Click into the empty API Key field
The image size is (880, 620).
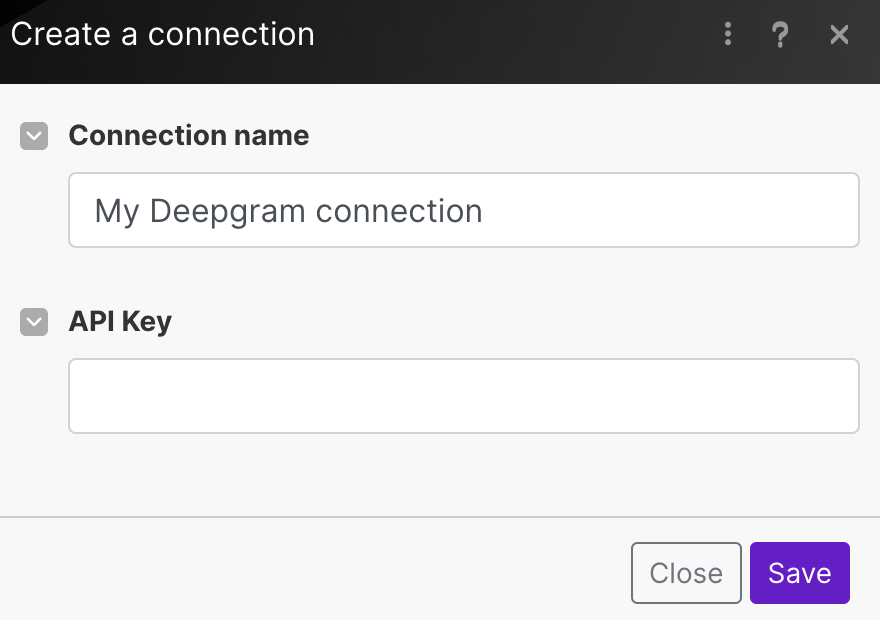point(463,396)
